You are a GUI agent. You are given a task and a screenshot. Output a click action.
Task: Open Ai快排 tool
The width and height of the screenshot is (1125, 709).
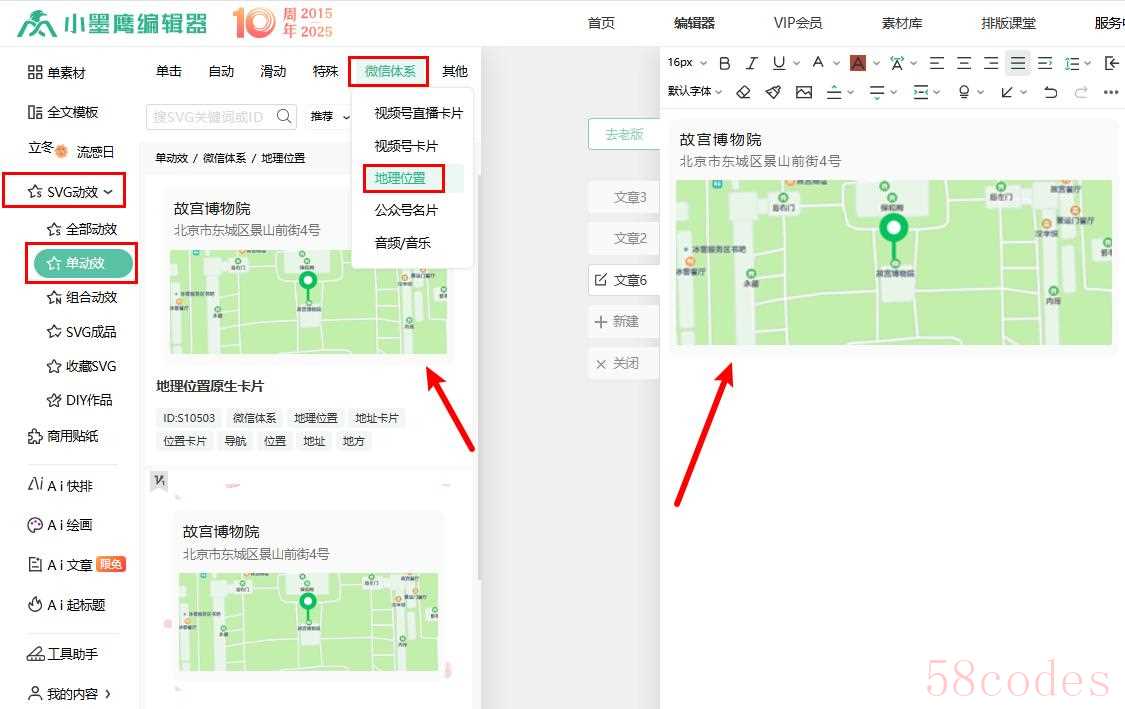(x=60, y=485)
